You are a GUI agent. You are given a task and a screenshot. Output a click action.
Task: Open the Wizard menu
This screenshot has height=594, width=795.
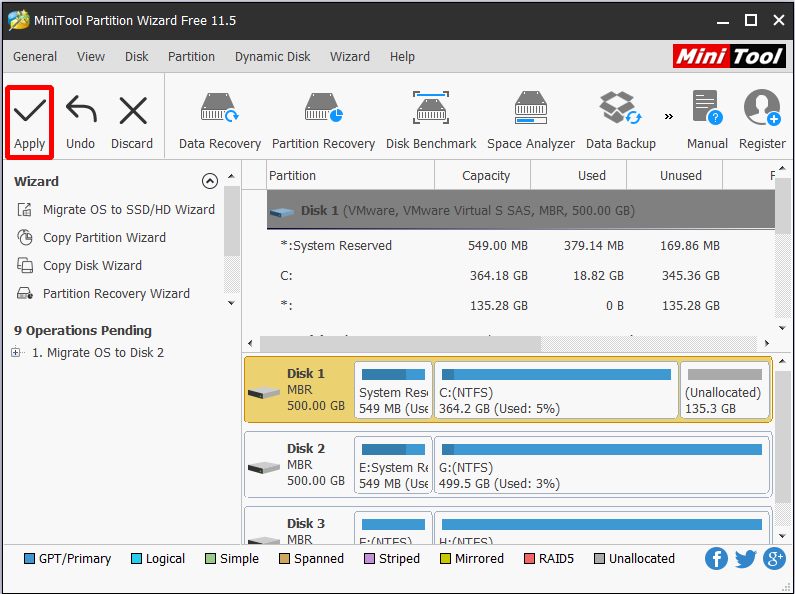tap(350, 57)
